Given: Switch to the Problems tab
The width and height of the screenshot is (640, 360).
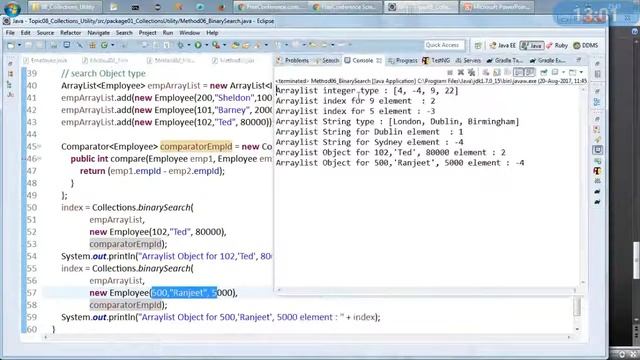Looking at the screenshot, I should pyautogui.click(x=292, y=60).
